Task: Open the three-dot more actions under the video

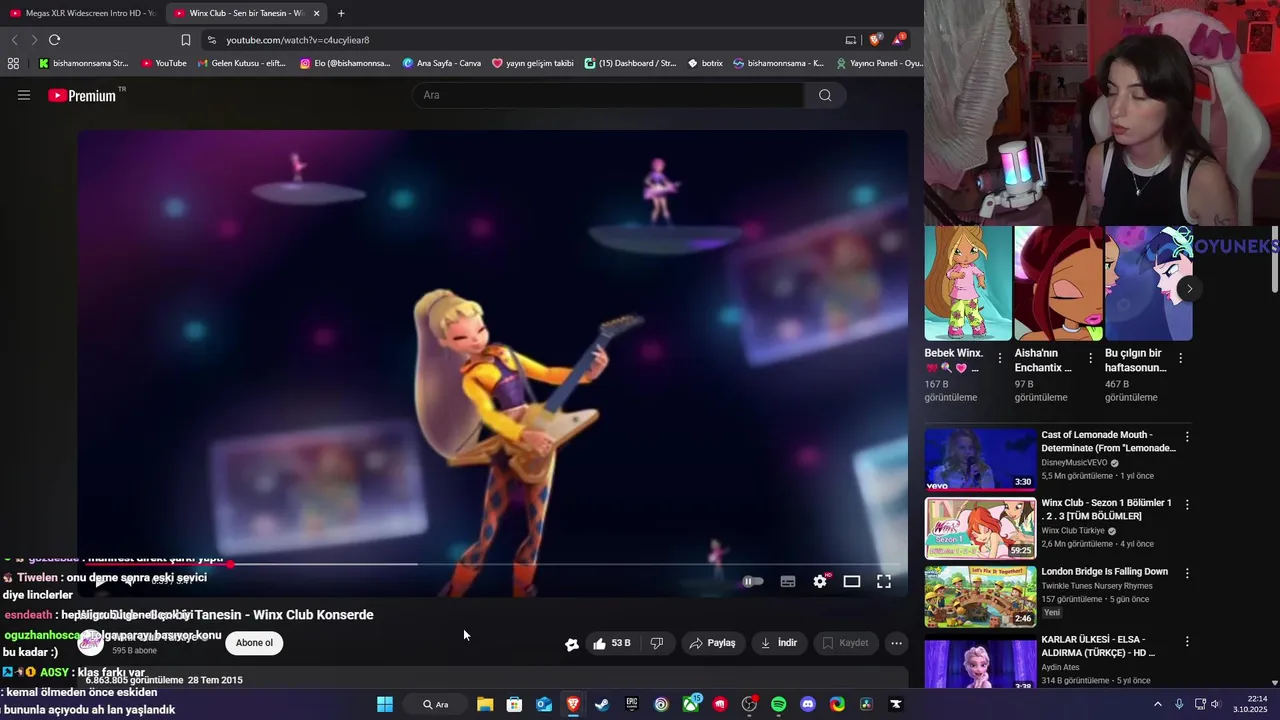Action: click(897, 643)
